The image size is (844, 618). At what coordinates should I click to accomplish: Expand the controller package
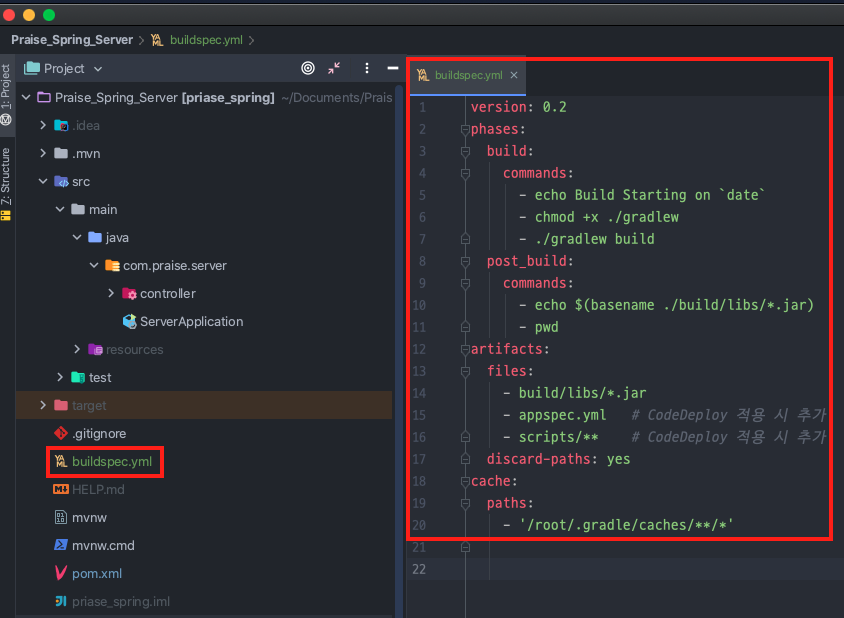point(112,293)
